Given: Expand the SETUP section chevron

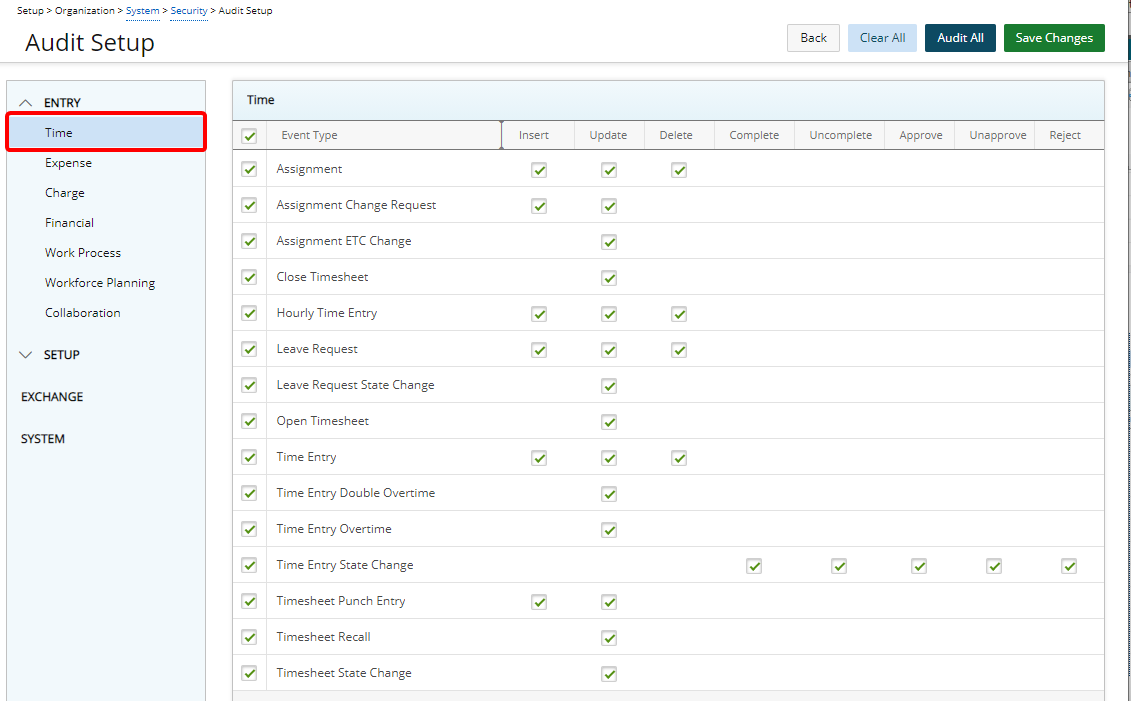Looking at the screenshot, I should coord(26,355).
